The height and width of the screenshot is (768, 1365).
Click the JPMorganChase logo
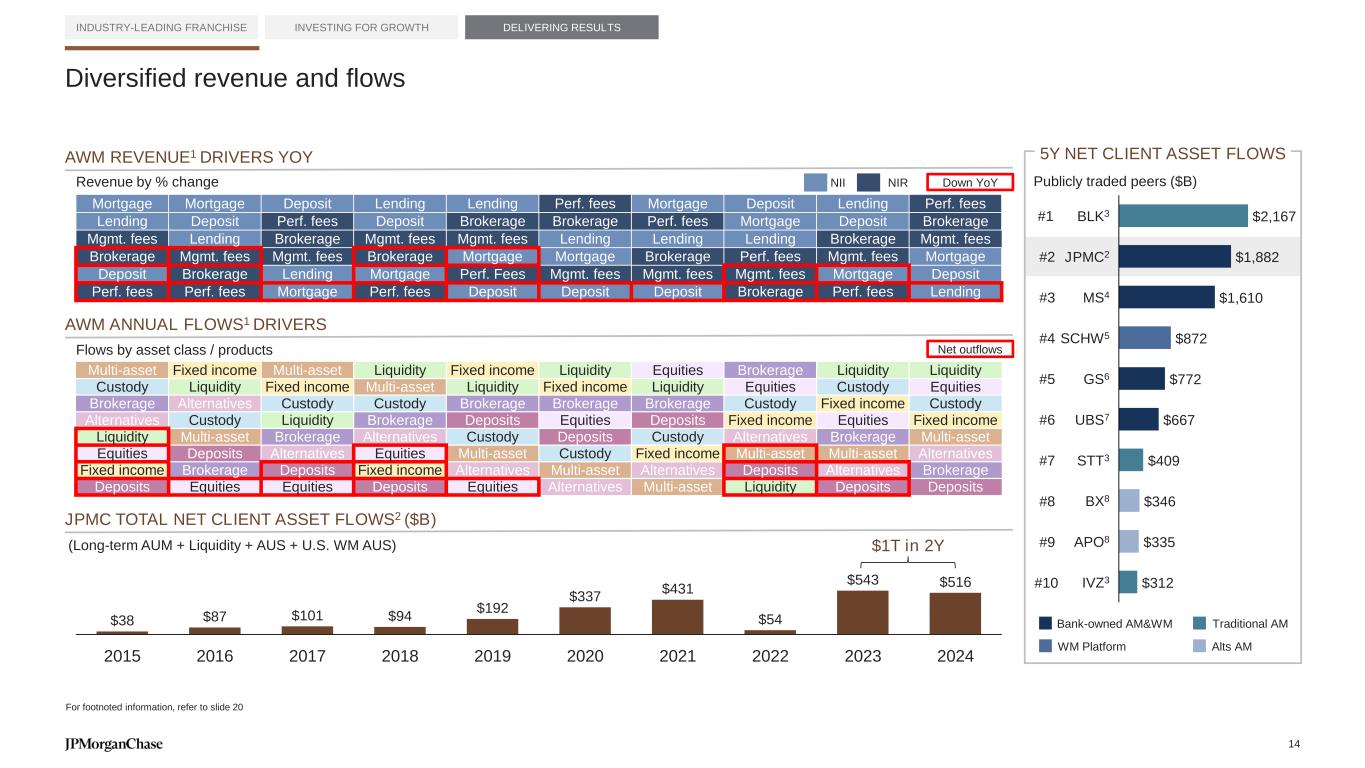[113, 744]
